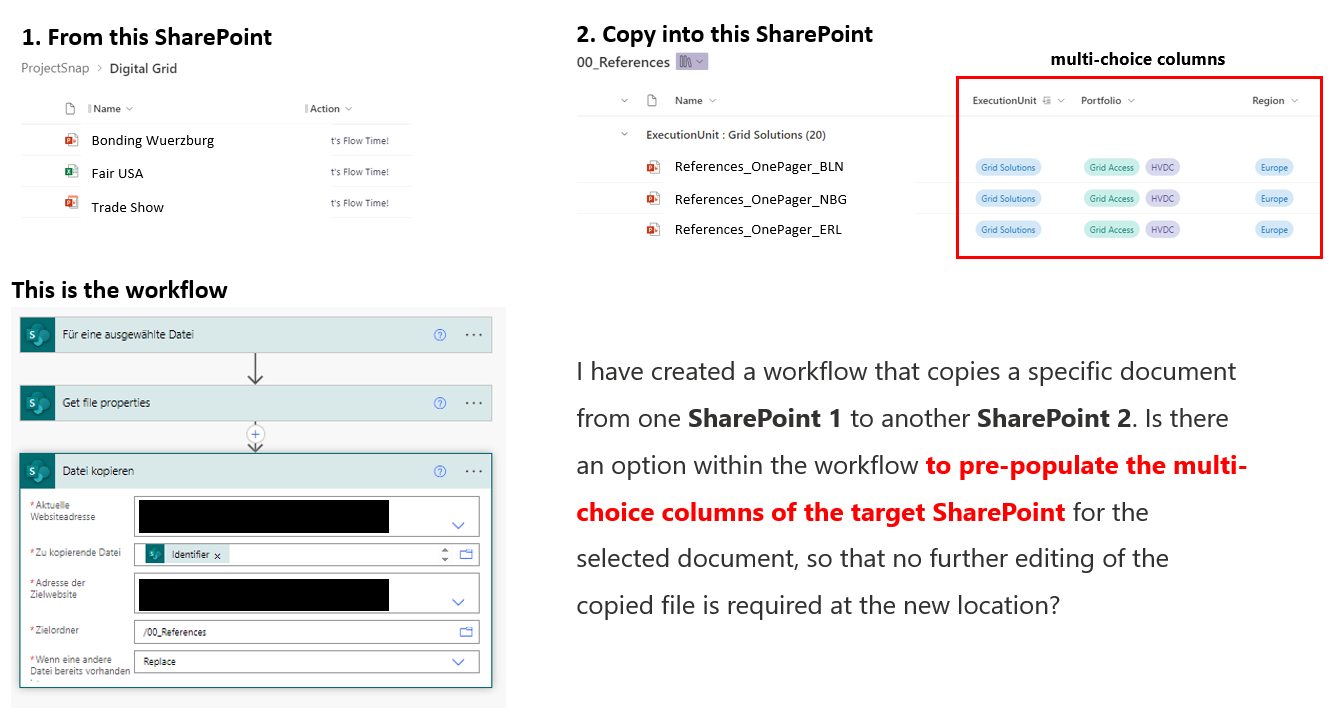Click Grid Access tag in NBG row
1344x714 pixels.
pyautogui.click(x=1112, y=199)
